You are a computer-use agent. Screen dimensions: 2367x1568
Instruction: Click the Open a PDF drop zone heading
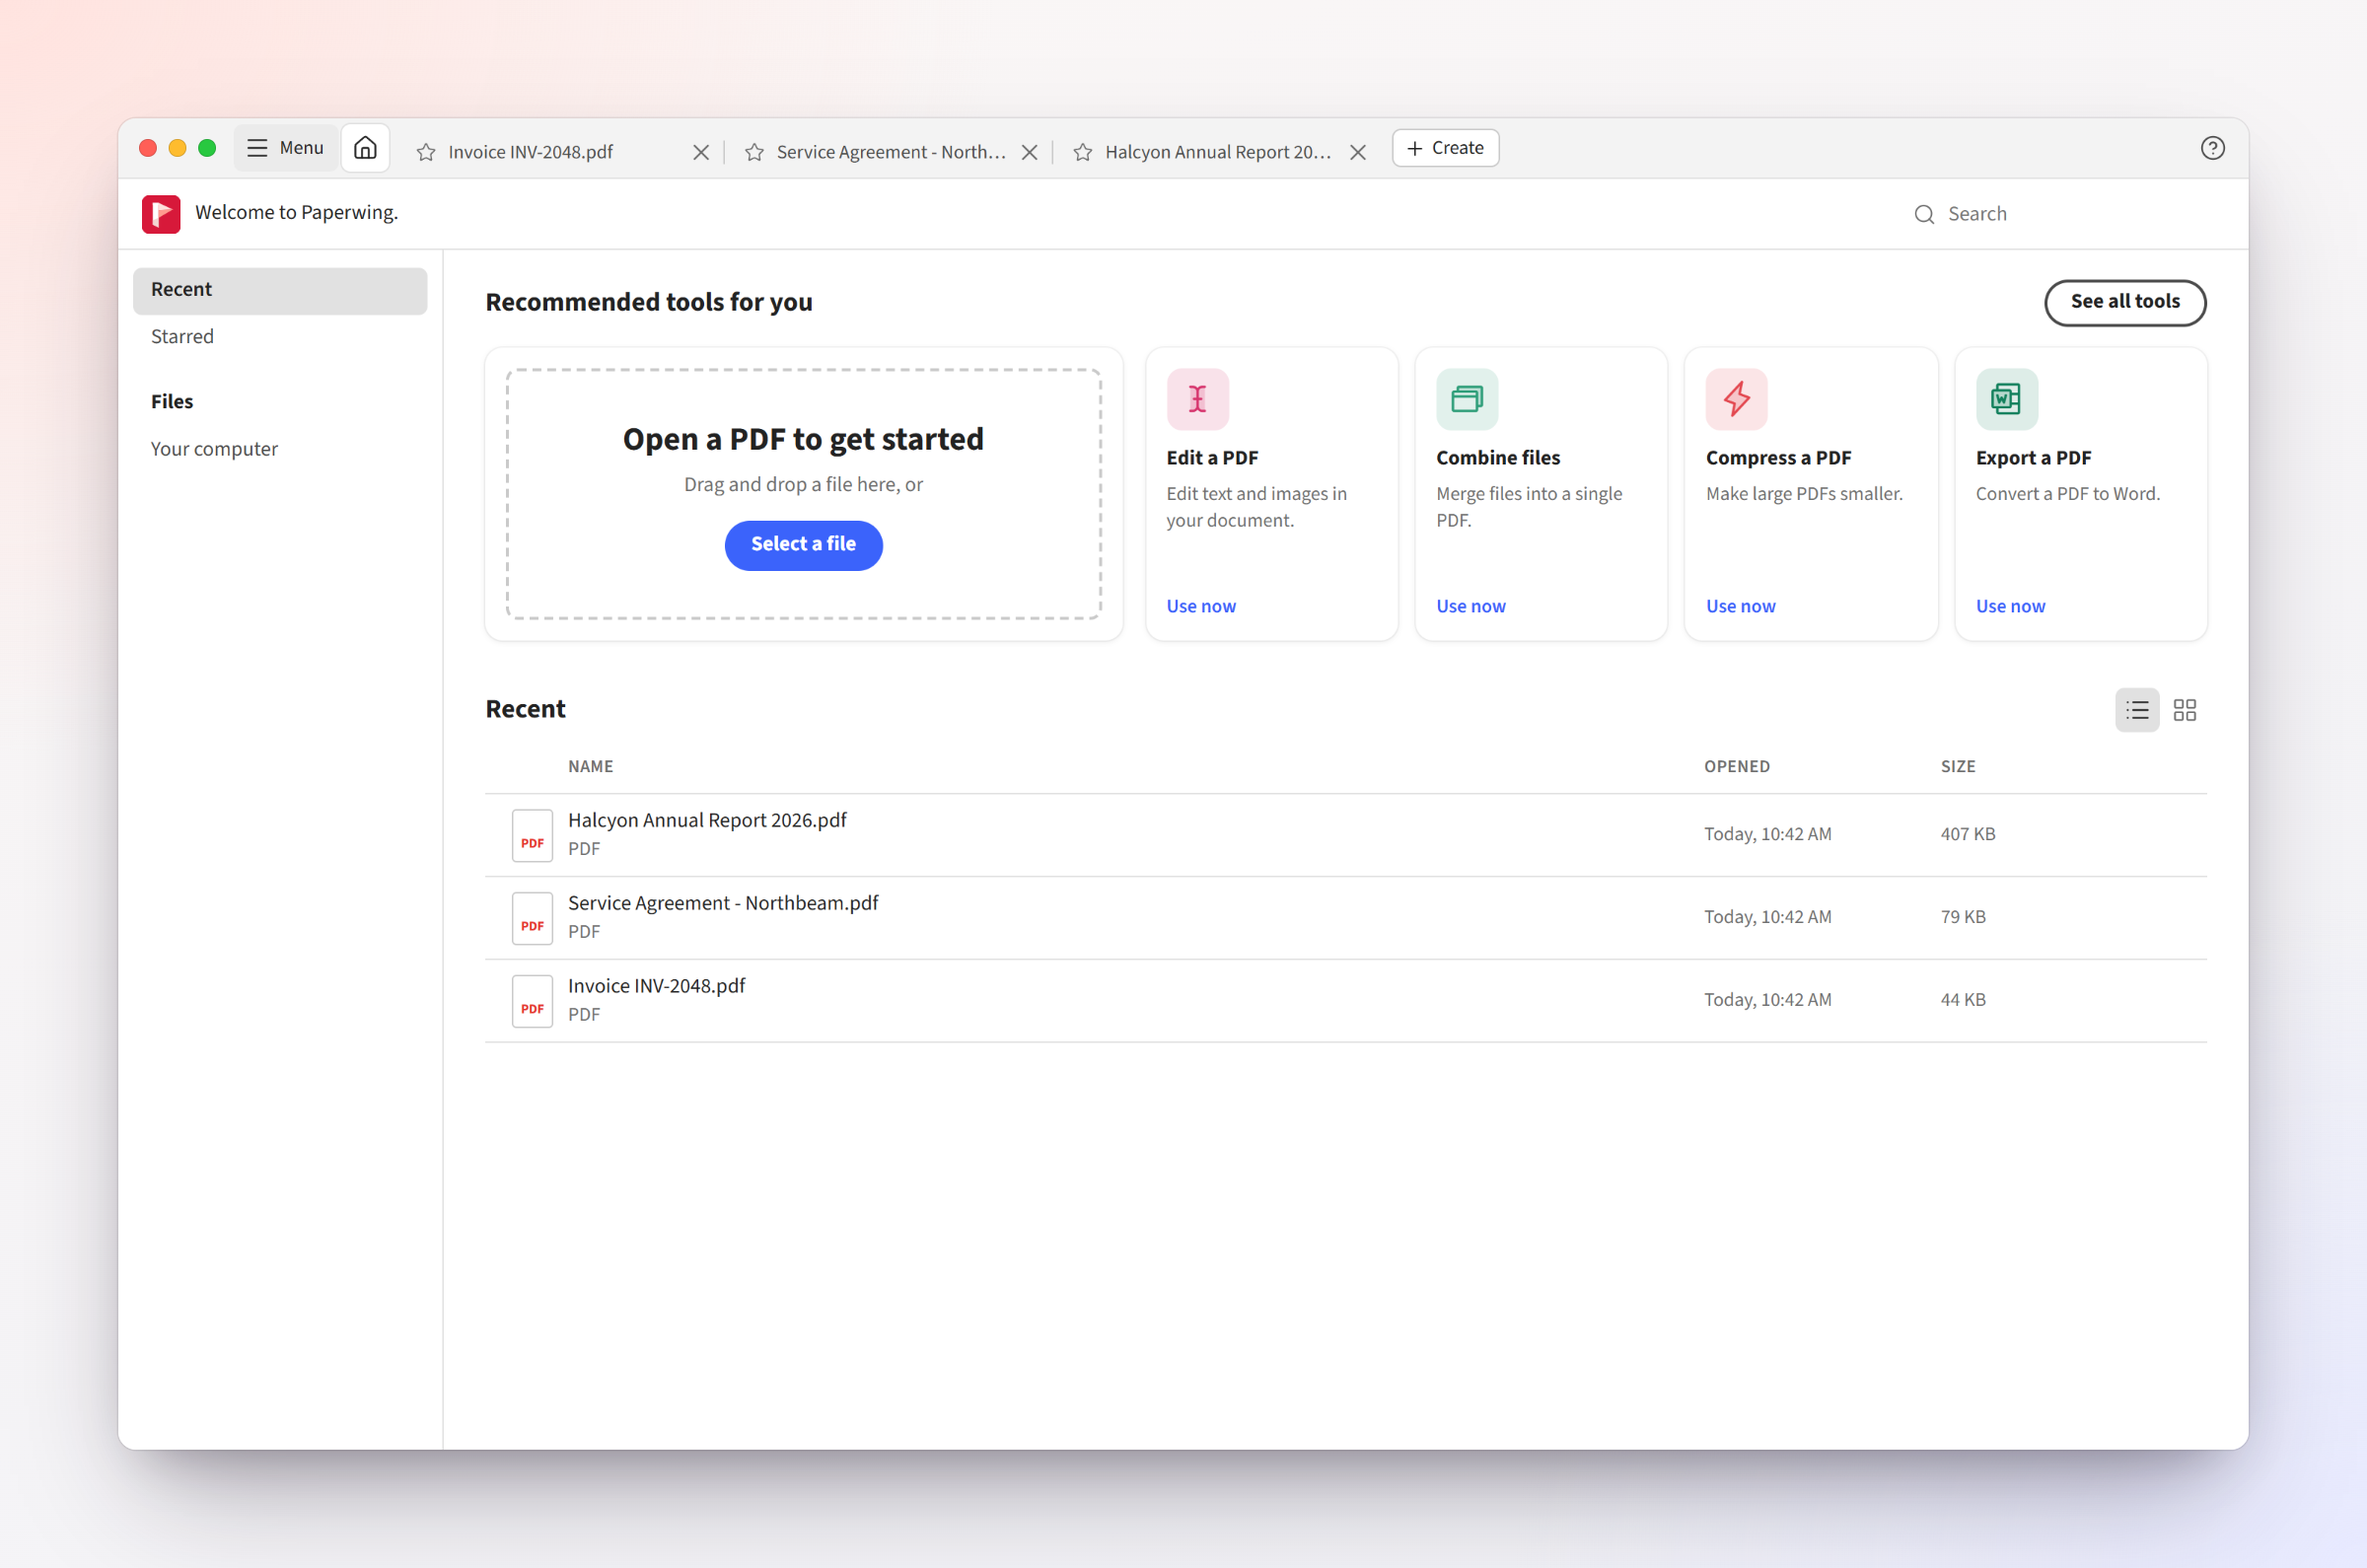[803, 440]
